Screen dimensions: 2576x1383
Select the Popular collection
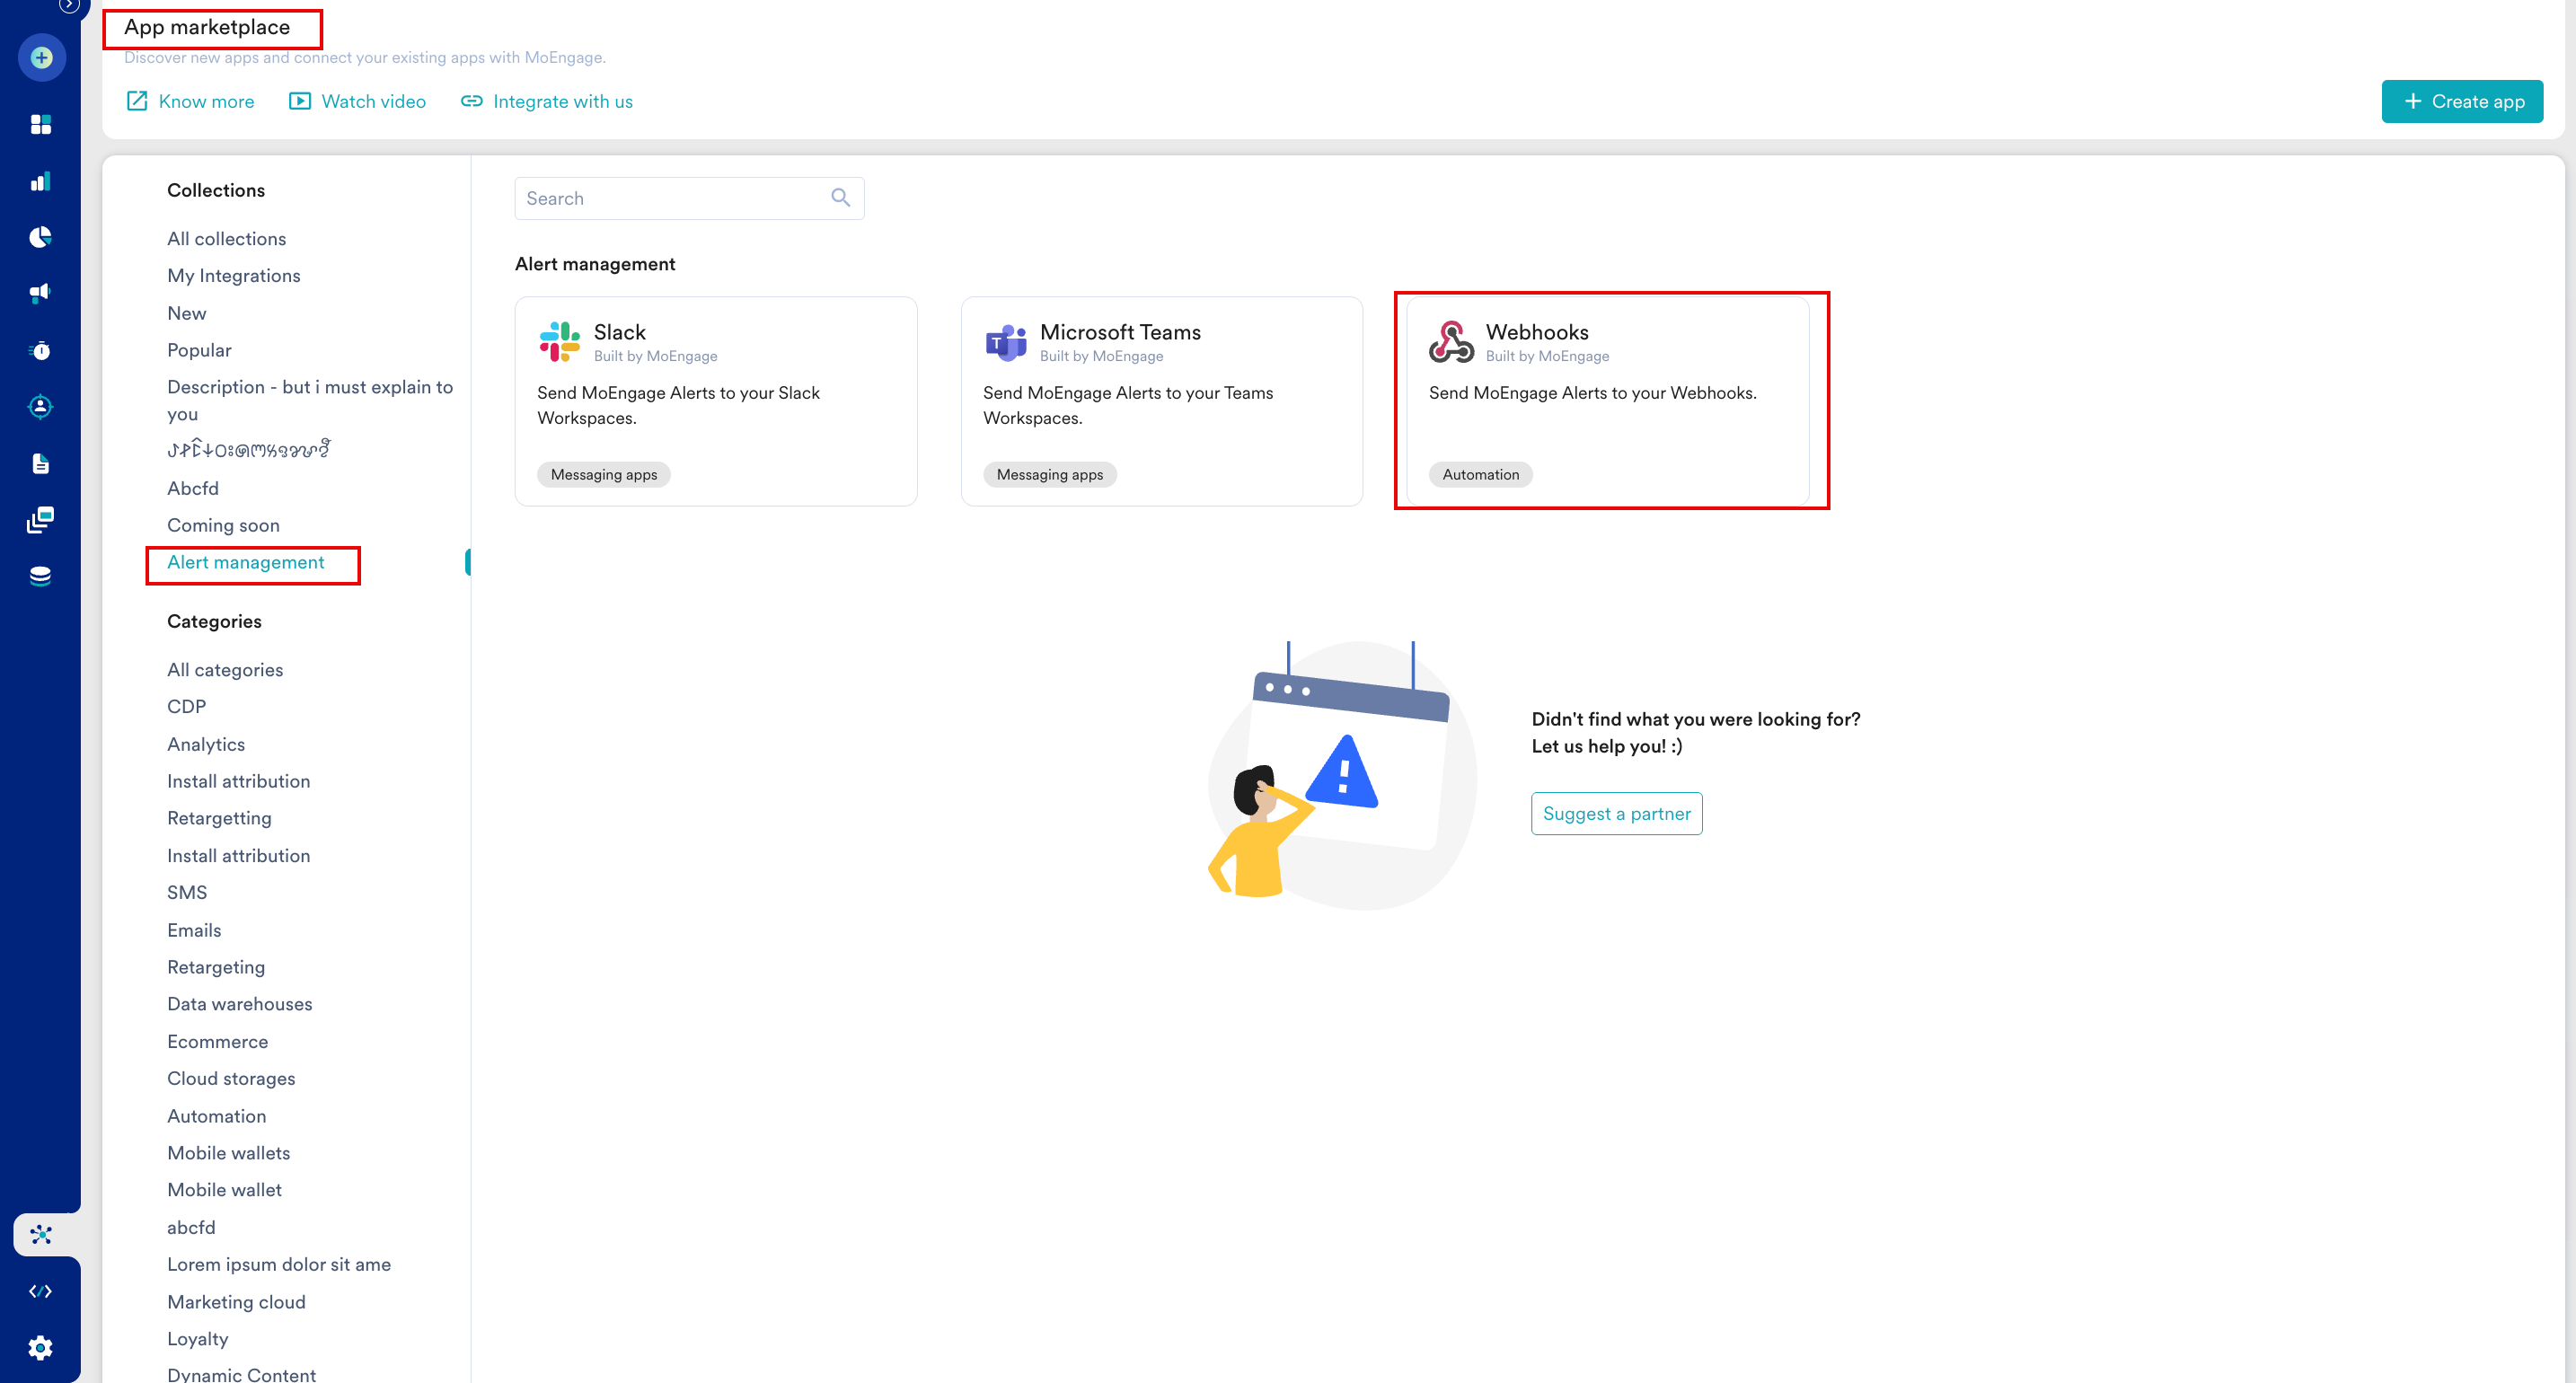(x=199, y=350)
